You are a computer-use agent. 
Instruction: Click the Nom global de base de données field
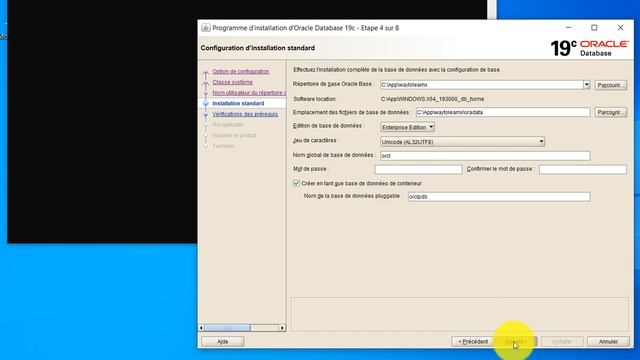(485, 156)
